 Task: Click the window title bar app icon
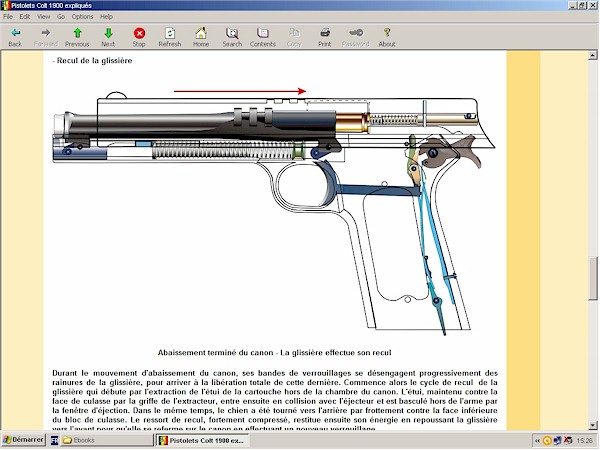tap(5, 5)
